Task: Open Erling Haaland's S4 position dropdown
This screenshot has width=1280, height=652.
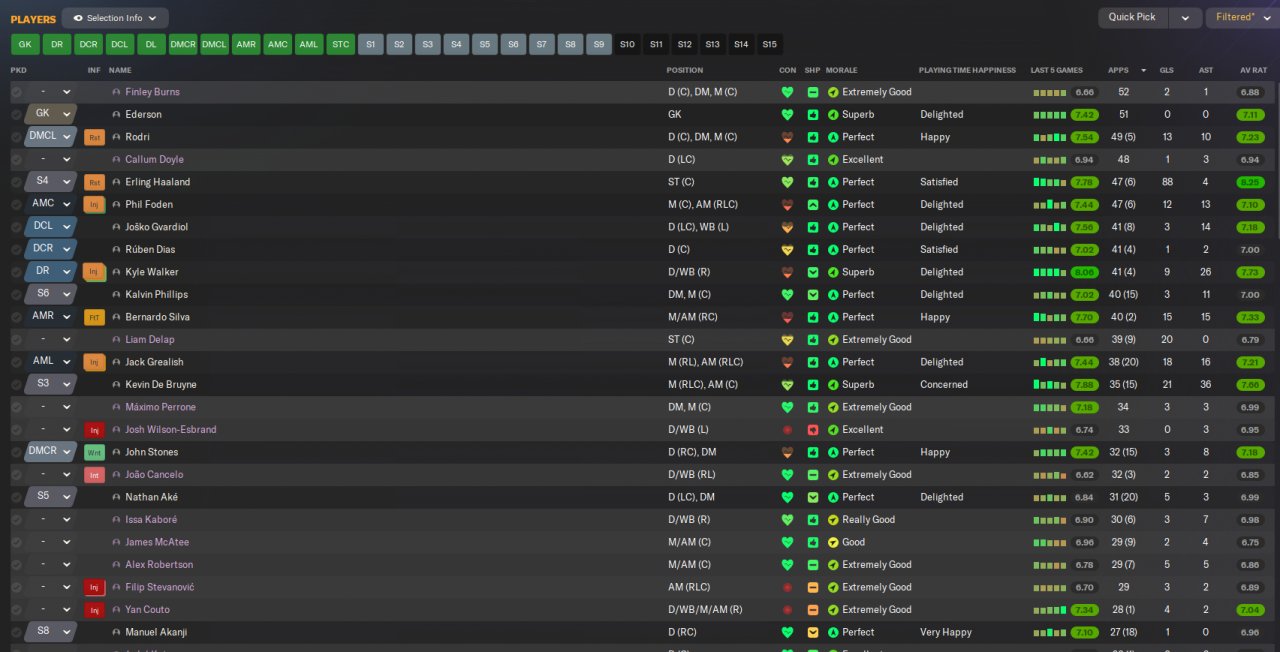Action: coord(51,182)
